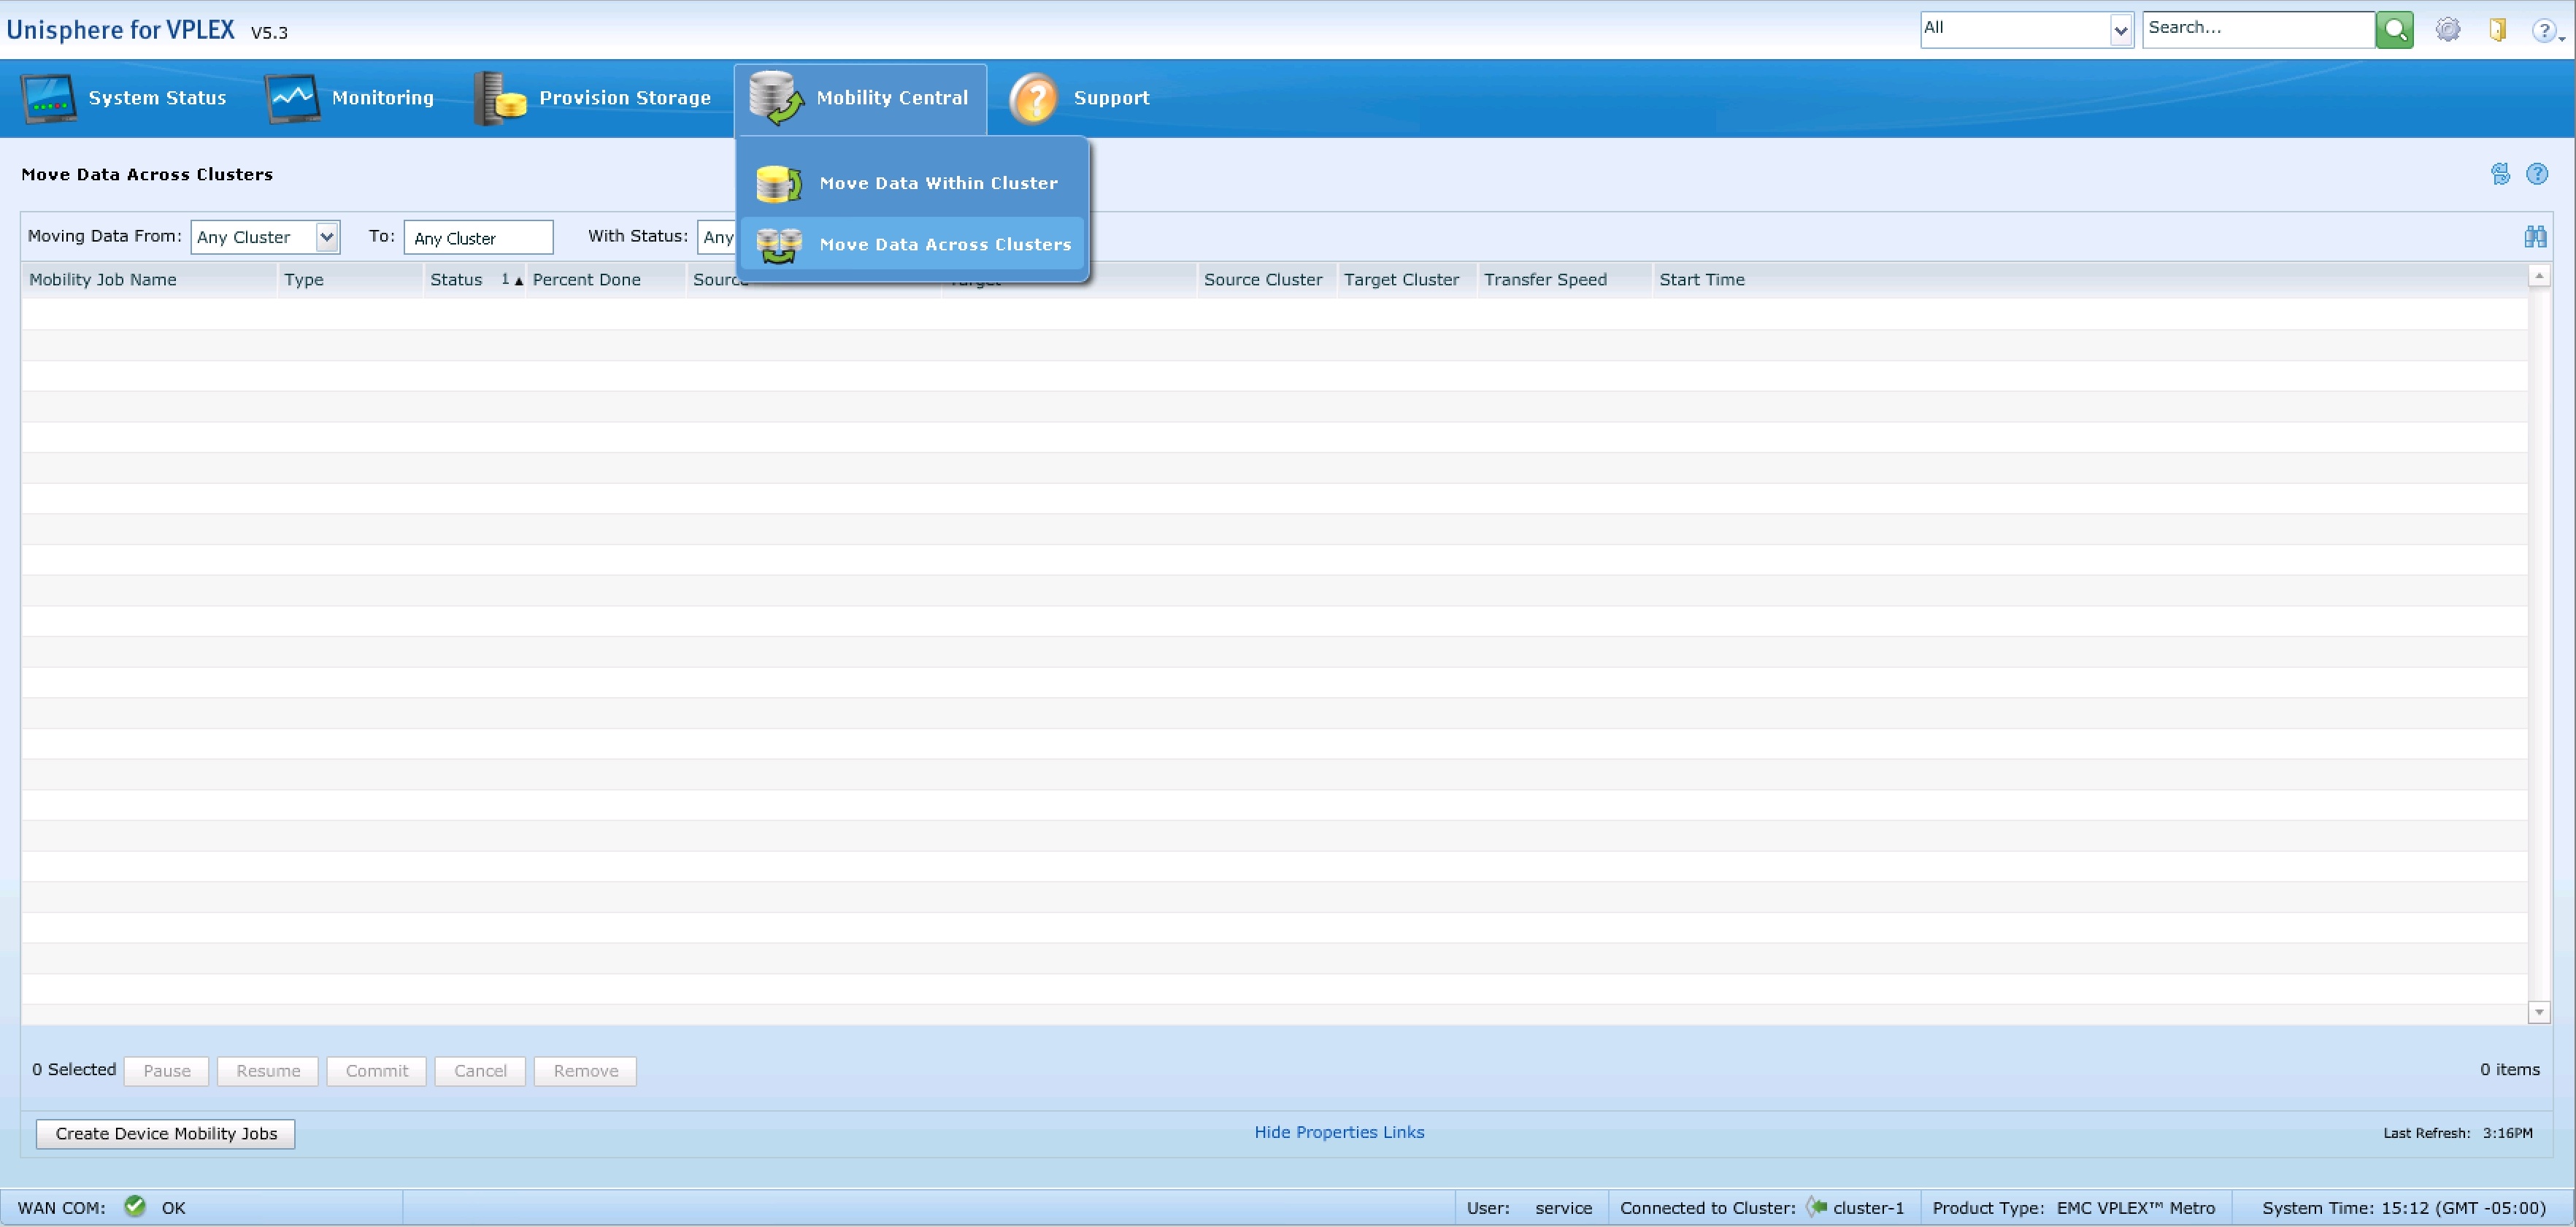
Task: Click the refresh icon in the panel header
Action: click(x=2500, y=174)
